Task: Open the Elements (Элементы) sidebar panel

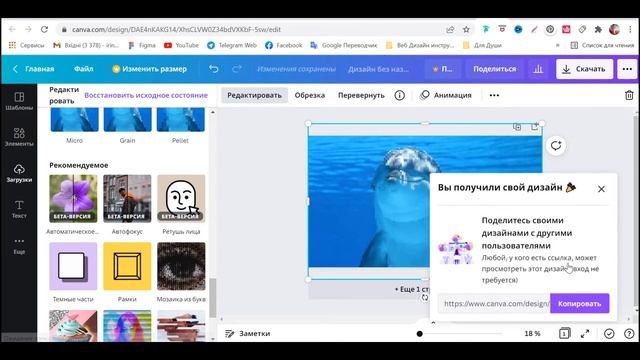Action: (19, 137)
